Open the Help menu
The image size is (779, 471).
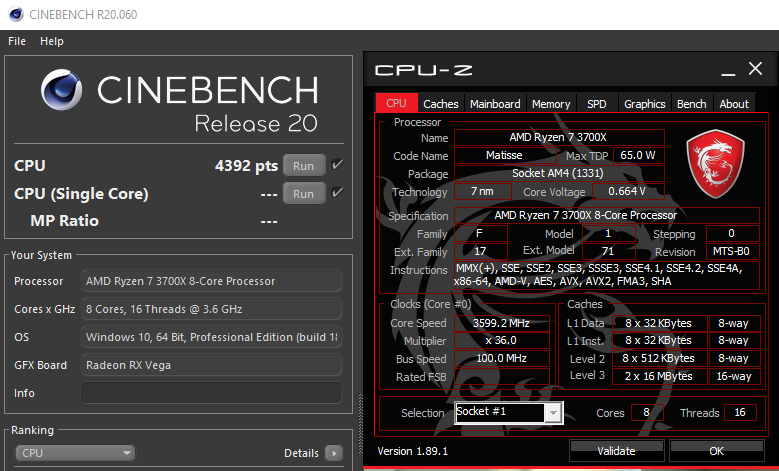52,41
